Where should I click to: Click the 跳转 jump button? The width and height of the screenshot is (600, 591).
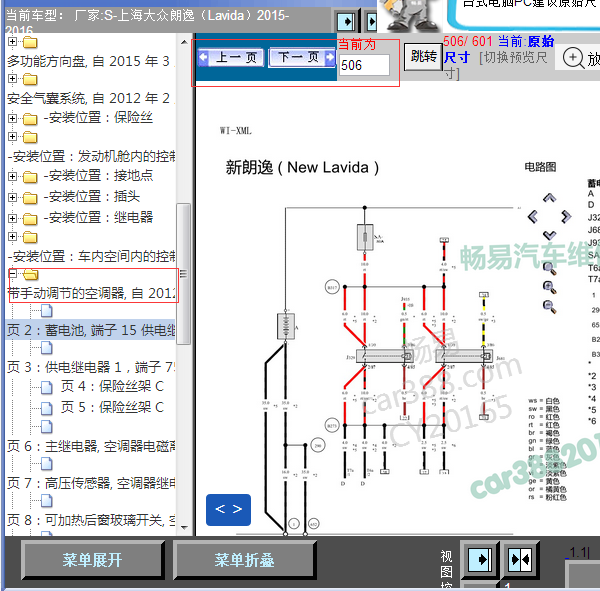click(x=423, y=57)
